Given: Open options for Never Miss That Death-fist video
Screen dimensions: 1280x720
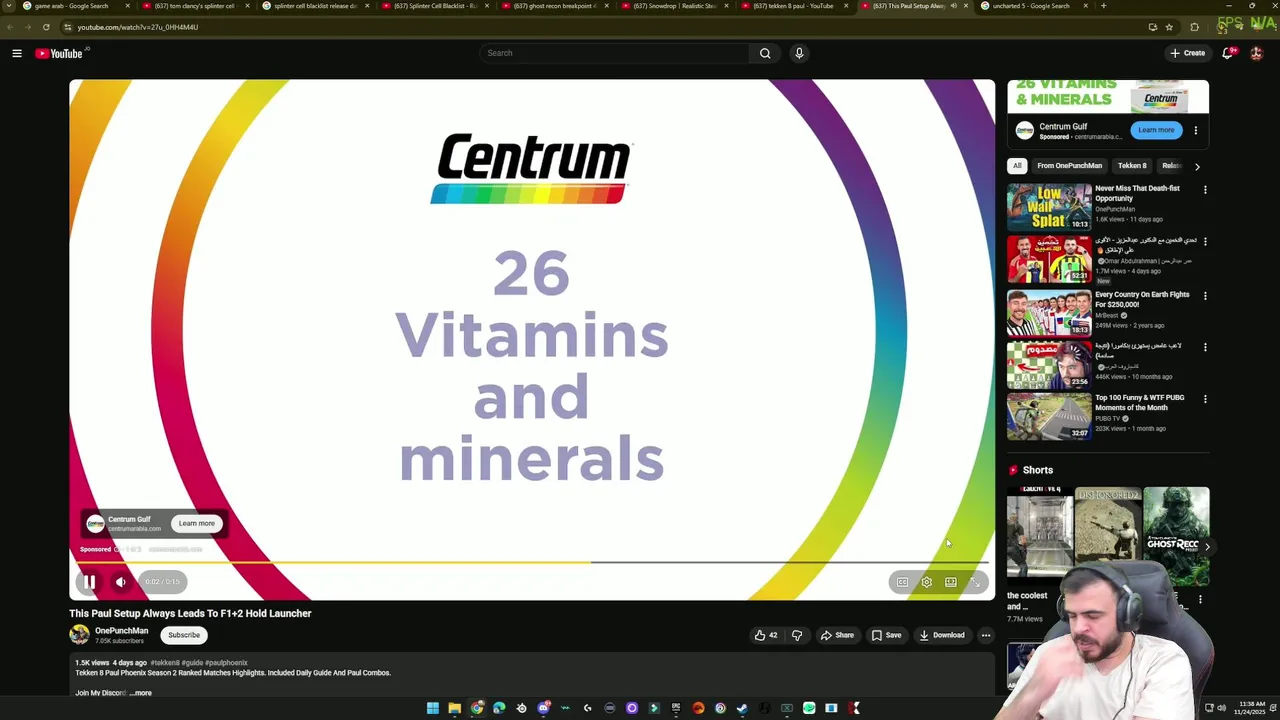Looking at the screenshot, I should 1205,190.
